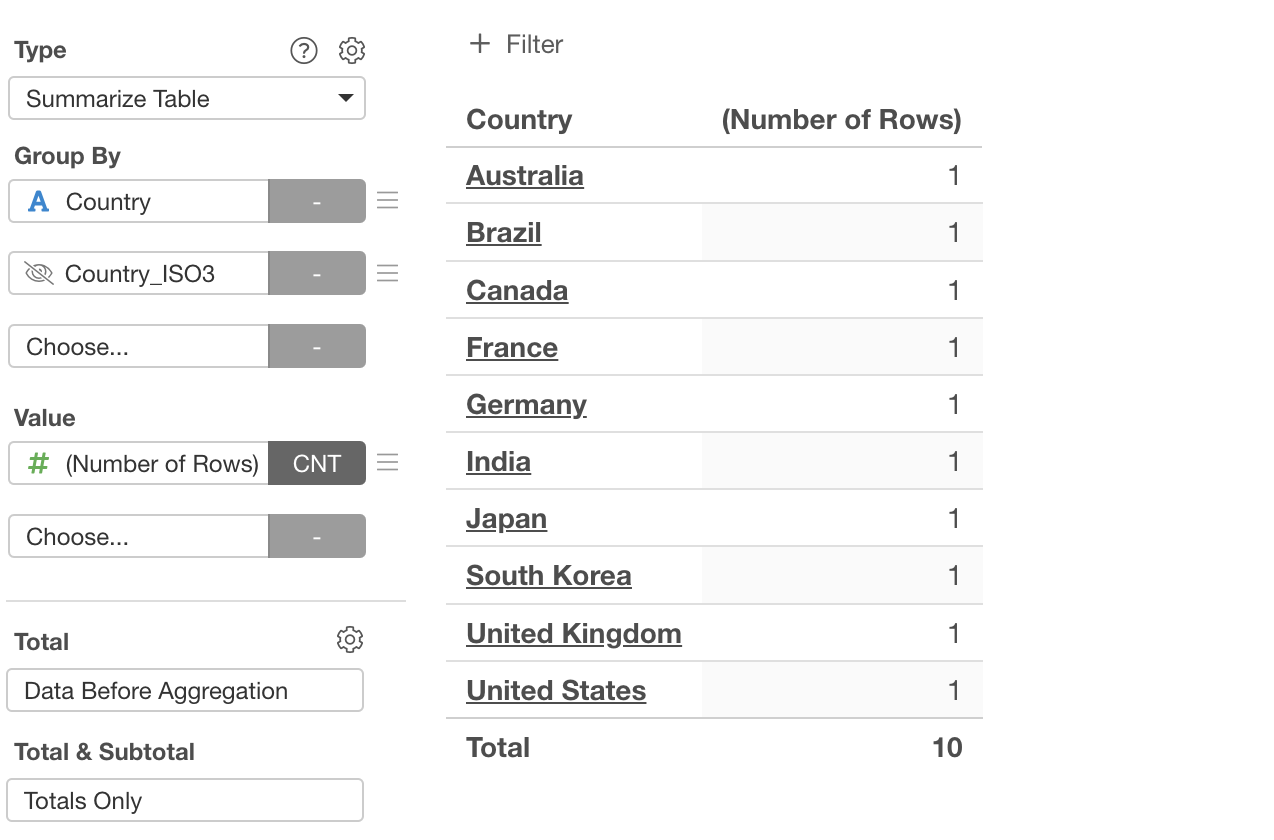The width and height of the screenshot is (1274, 840).
Task: Click the CNT aggregation function button
Action: 317,464
